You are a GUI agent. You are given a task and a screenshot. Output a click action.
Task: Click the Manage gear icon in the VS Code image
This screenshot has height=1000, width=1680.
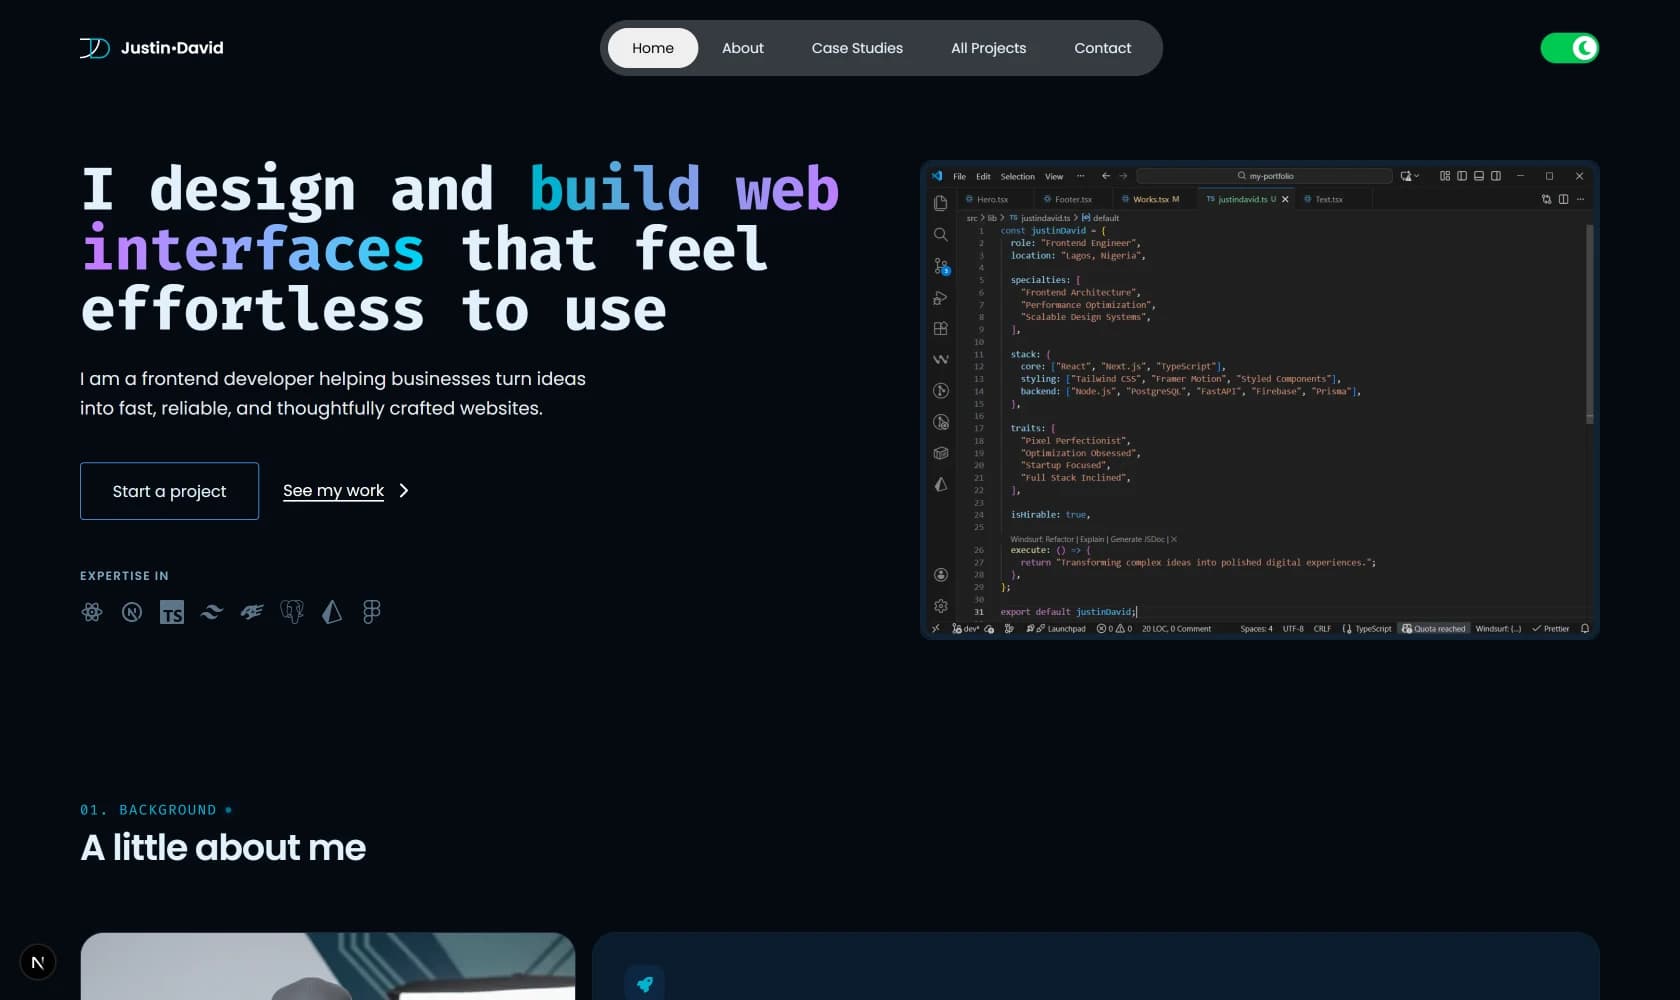(x=941, y=606)
